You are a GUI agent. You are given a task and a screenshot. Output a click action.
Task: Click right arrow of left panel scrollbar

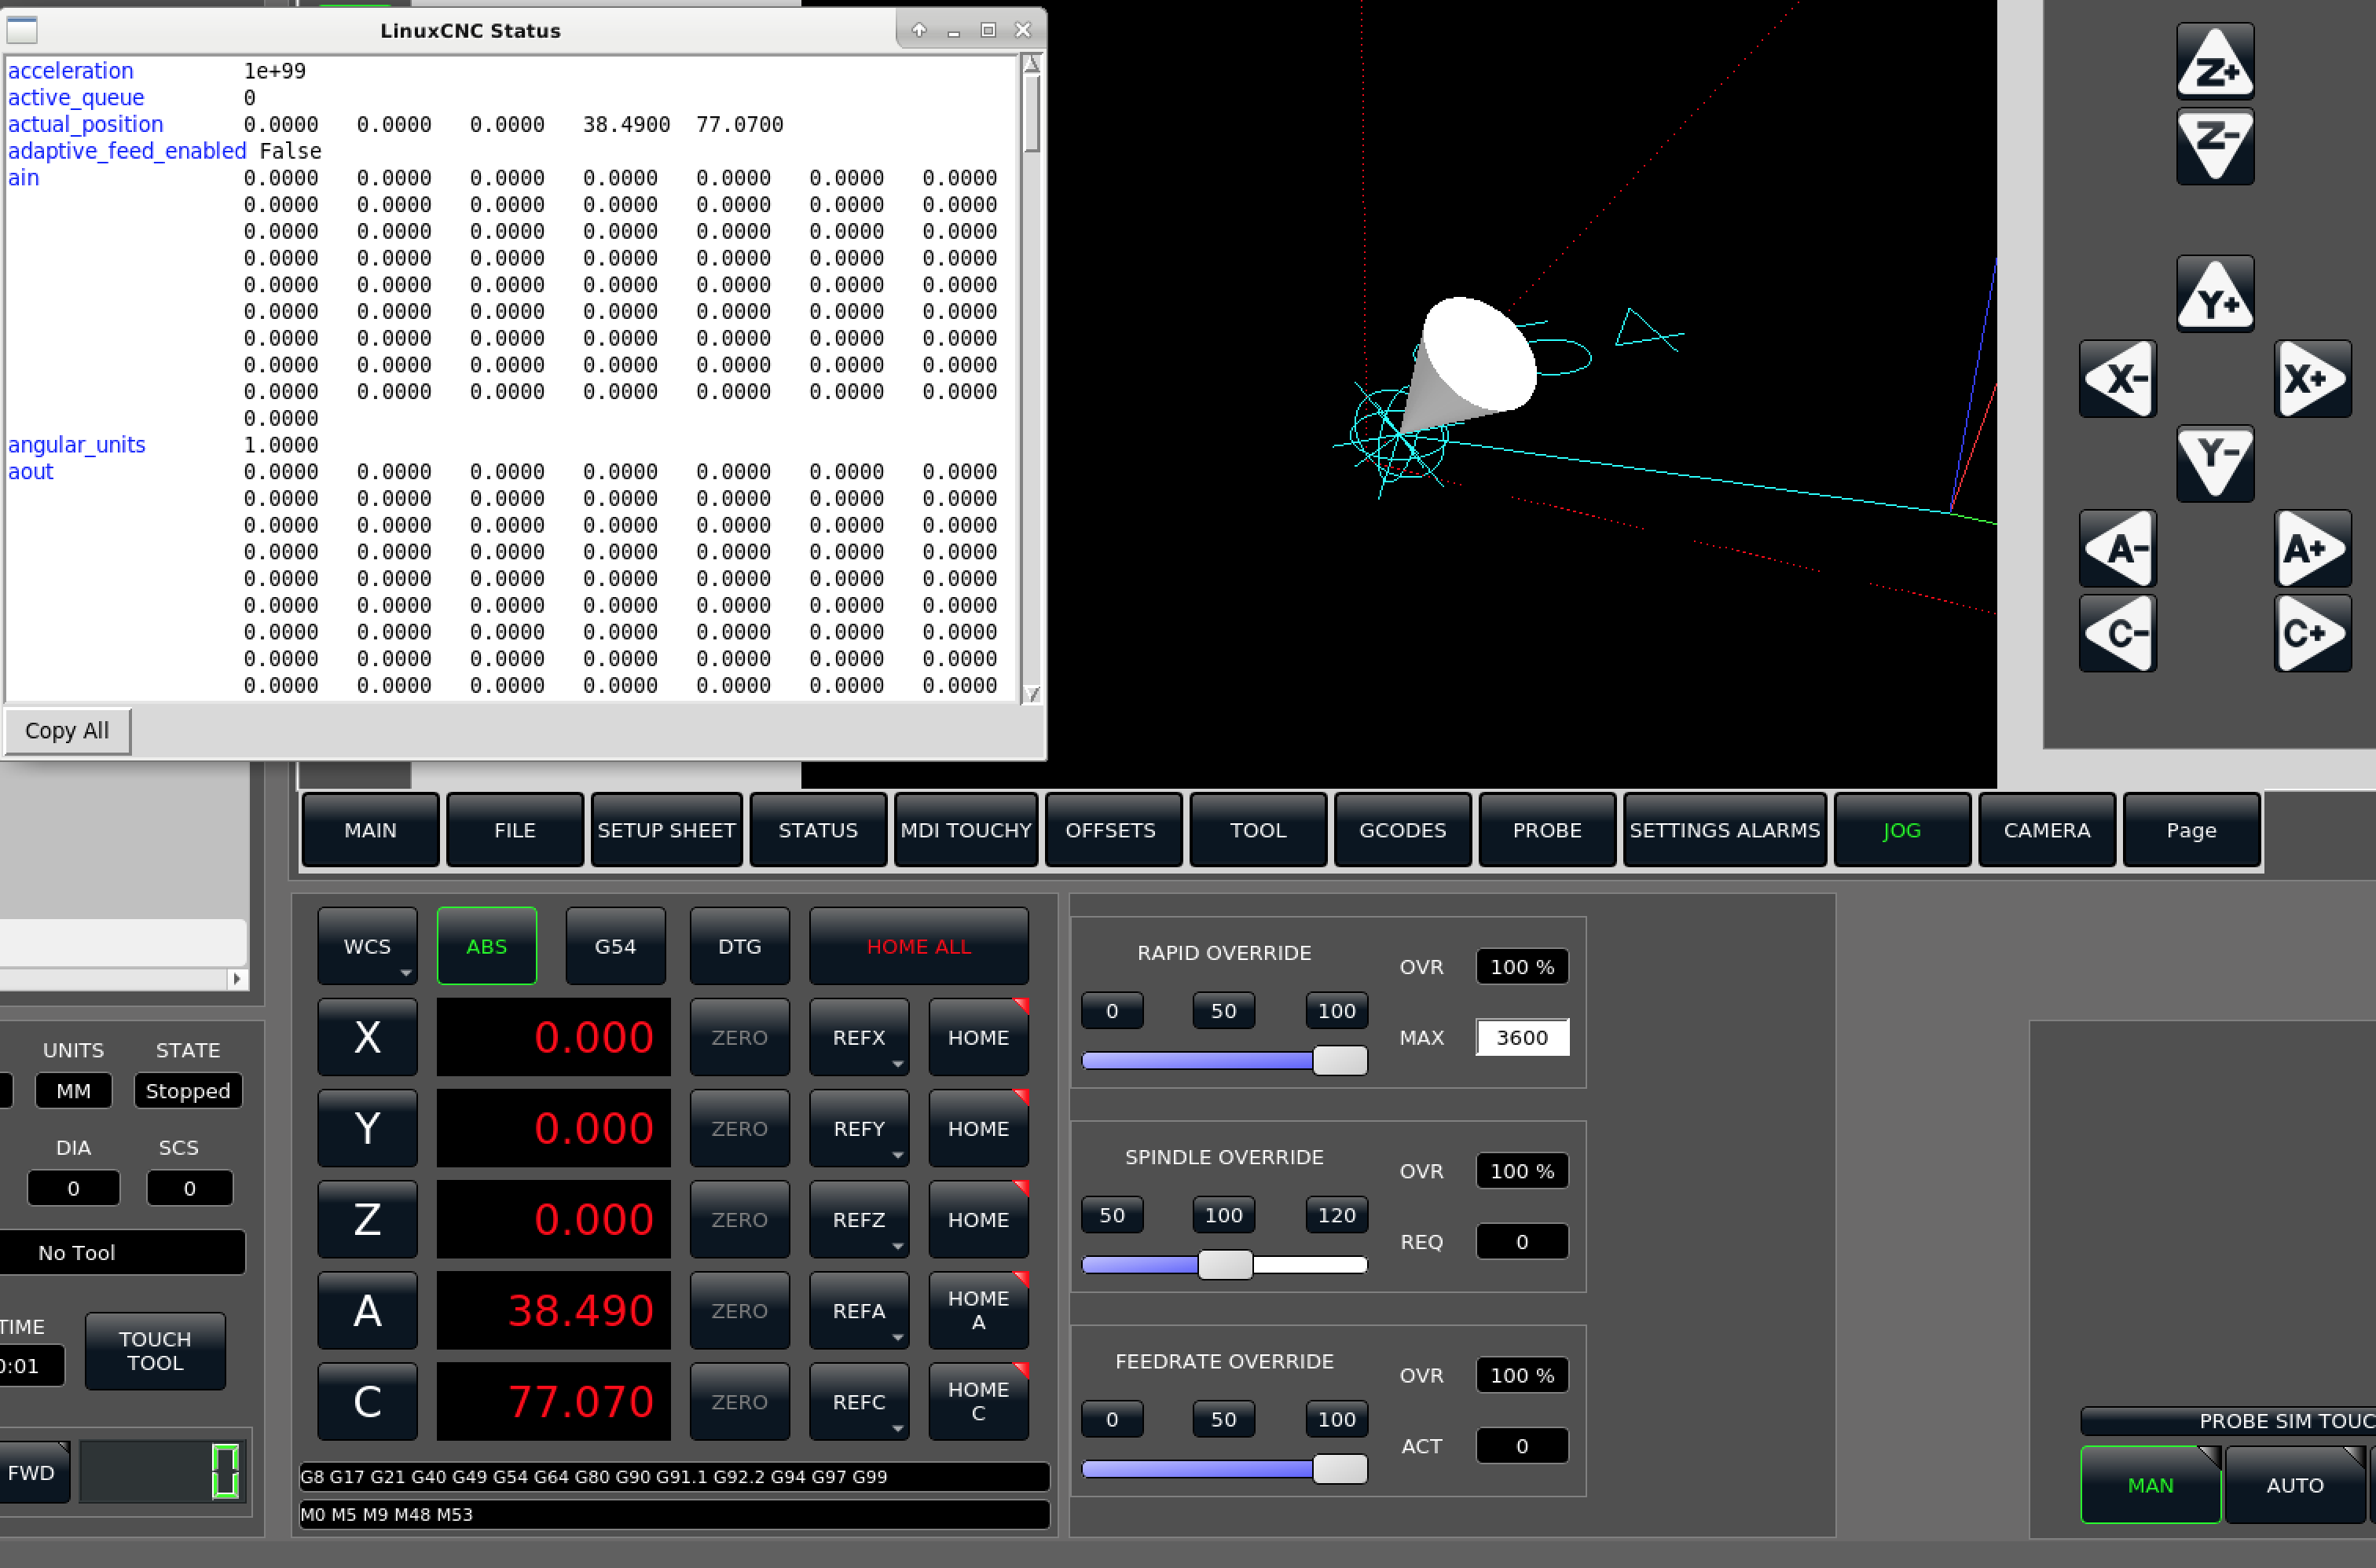[x=237, y=978]
